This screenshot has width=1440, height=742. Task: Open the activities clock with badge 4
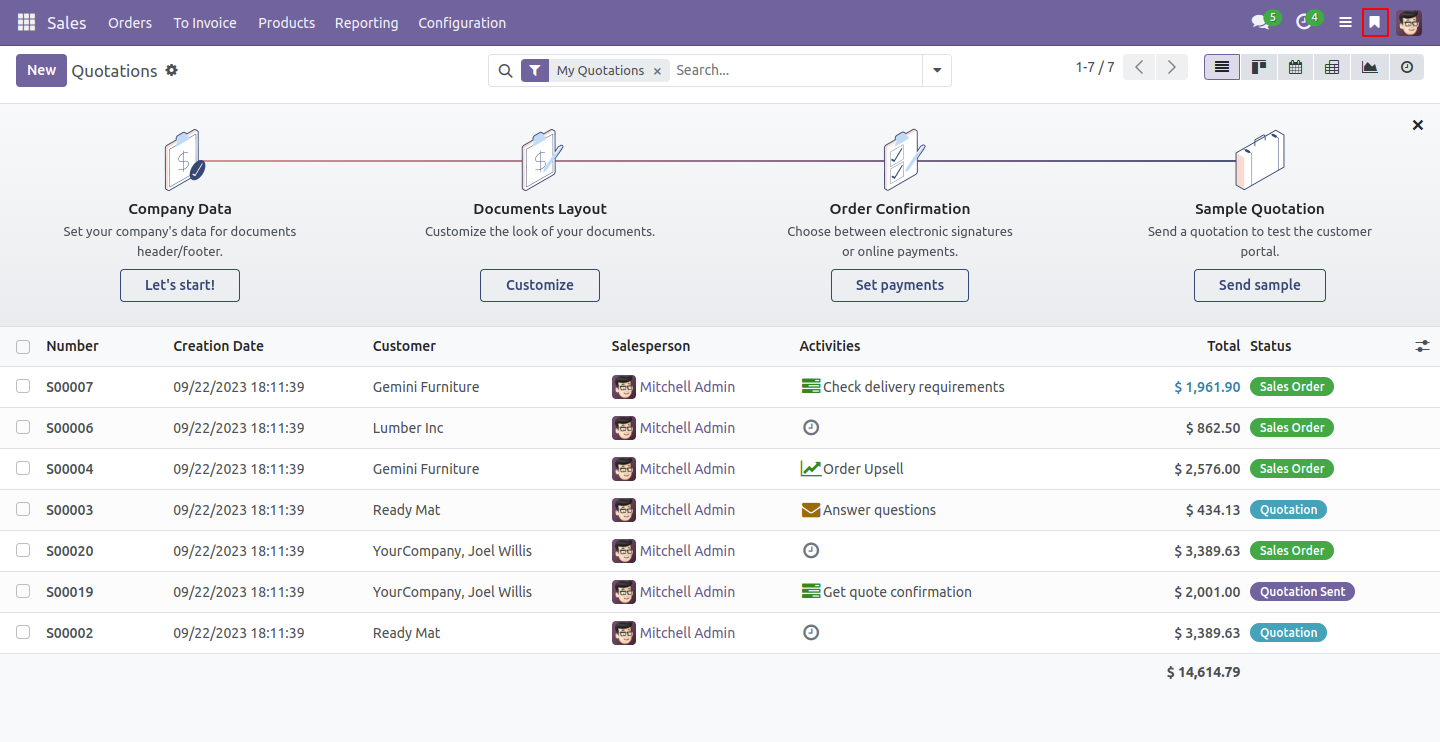(1303, 22)
